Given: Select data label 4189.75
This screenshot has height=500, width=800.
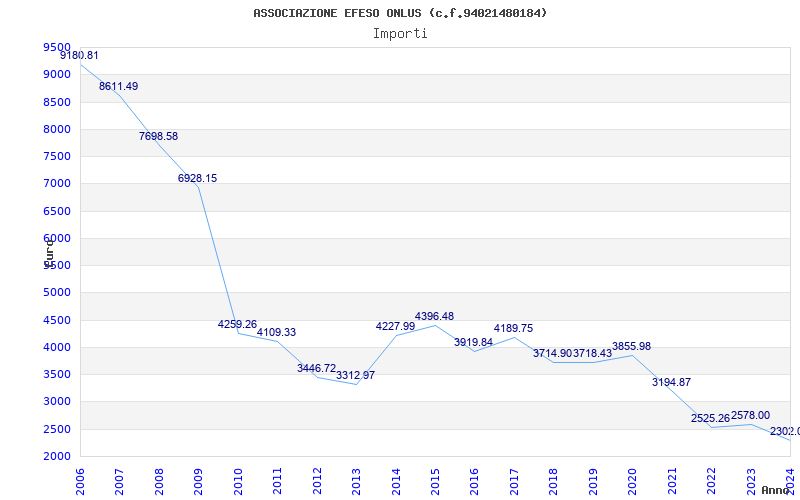Looking at the screenshot, I should [513, 328].
